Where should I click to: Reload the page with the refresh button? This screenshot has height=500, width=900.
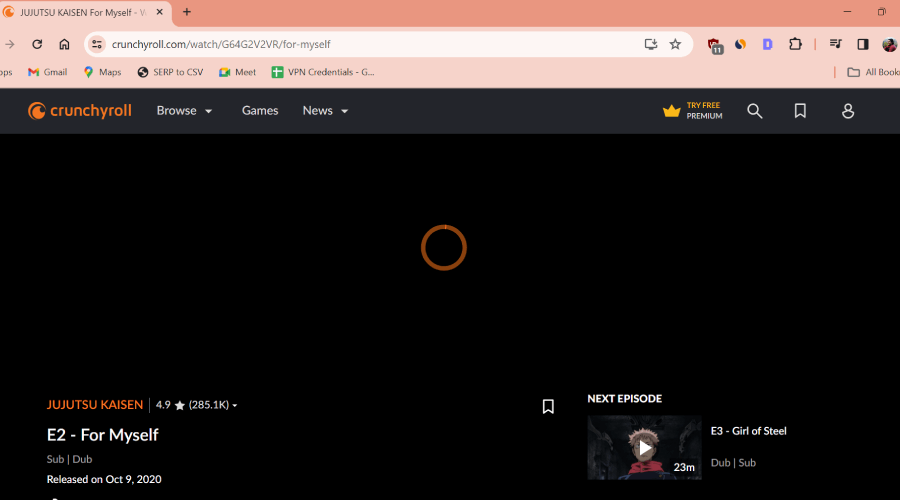tap(37, 44)
